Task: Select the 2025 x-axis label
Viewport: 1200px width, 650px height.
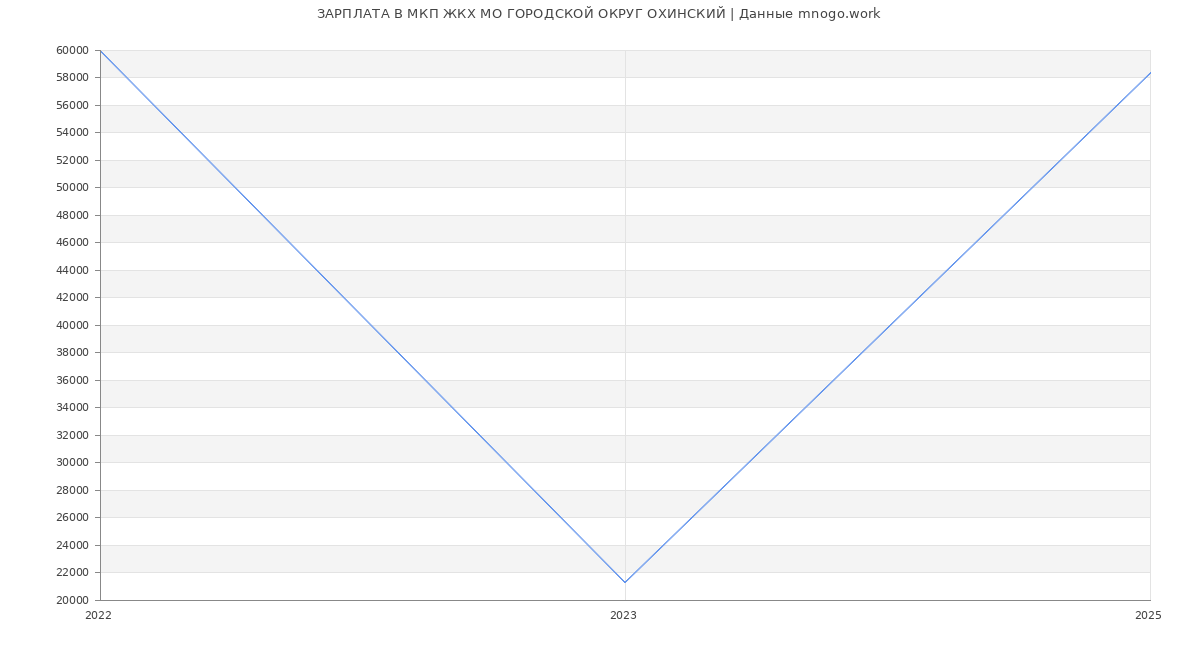Action: 1148,616
